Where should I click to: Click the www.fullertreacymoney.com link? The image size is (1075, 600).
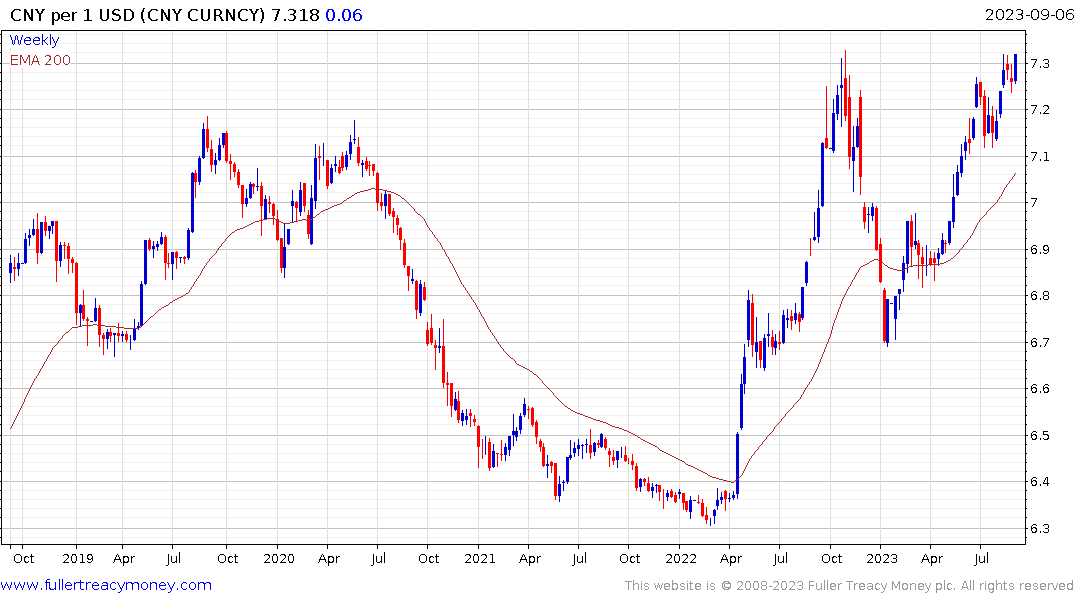click(106, 585)
